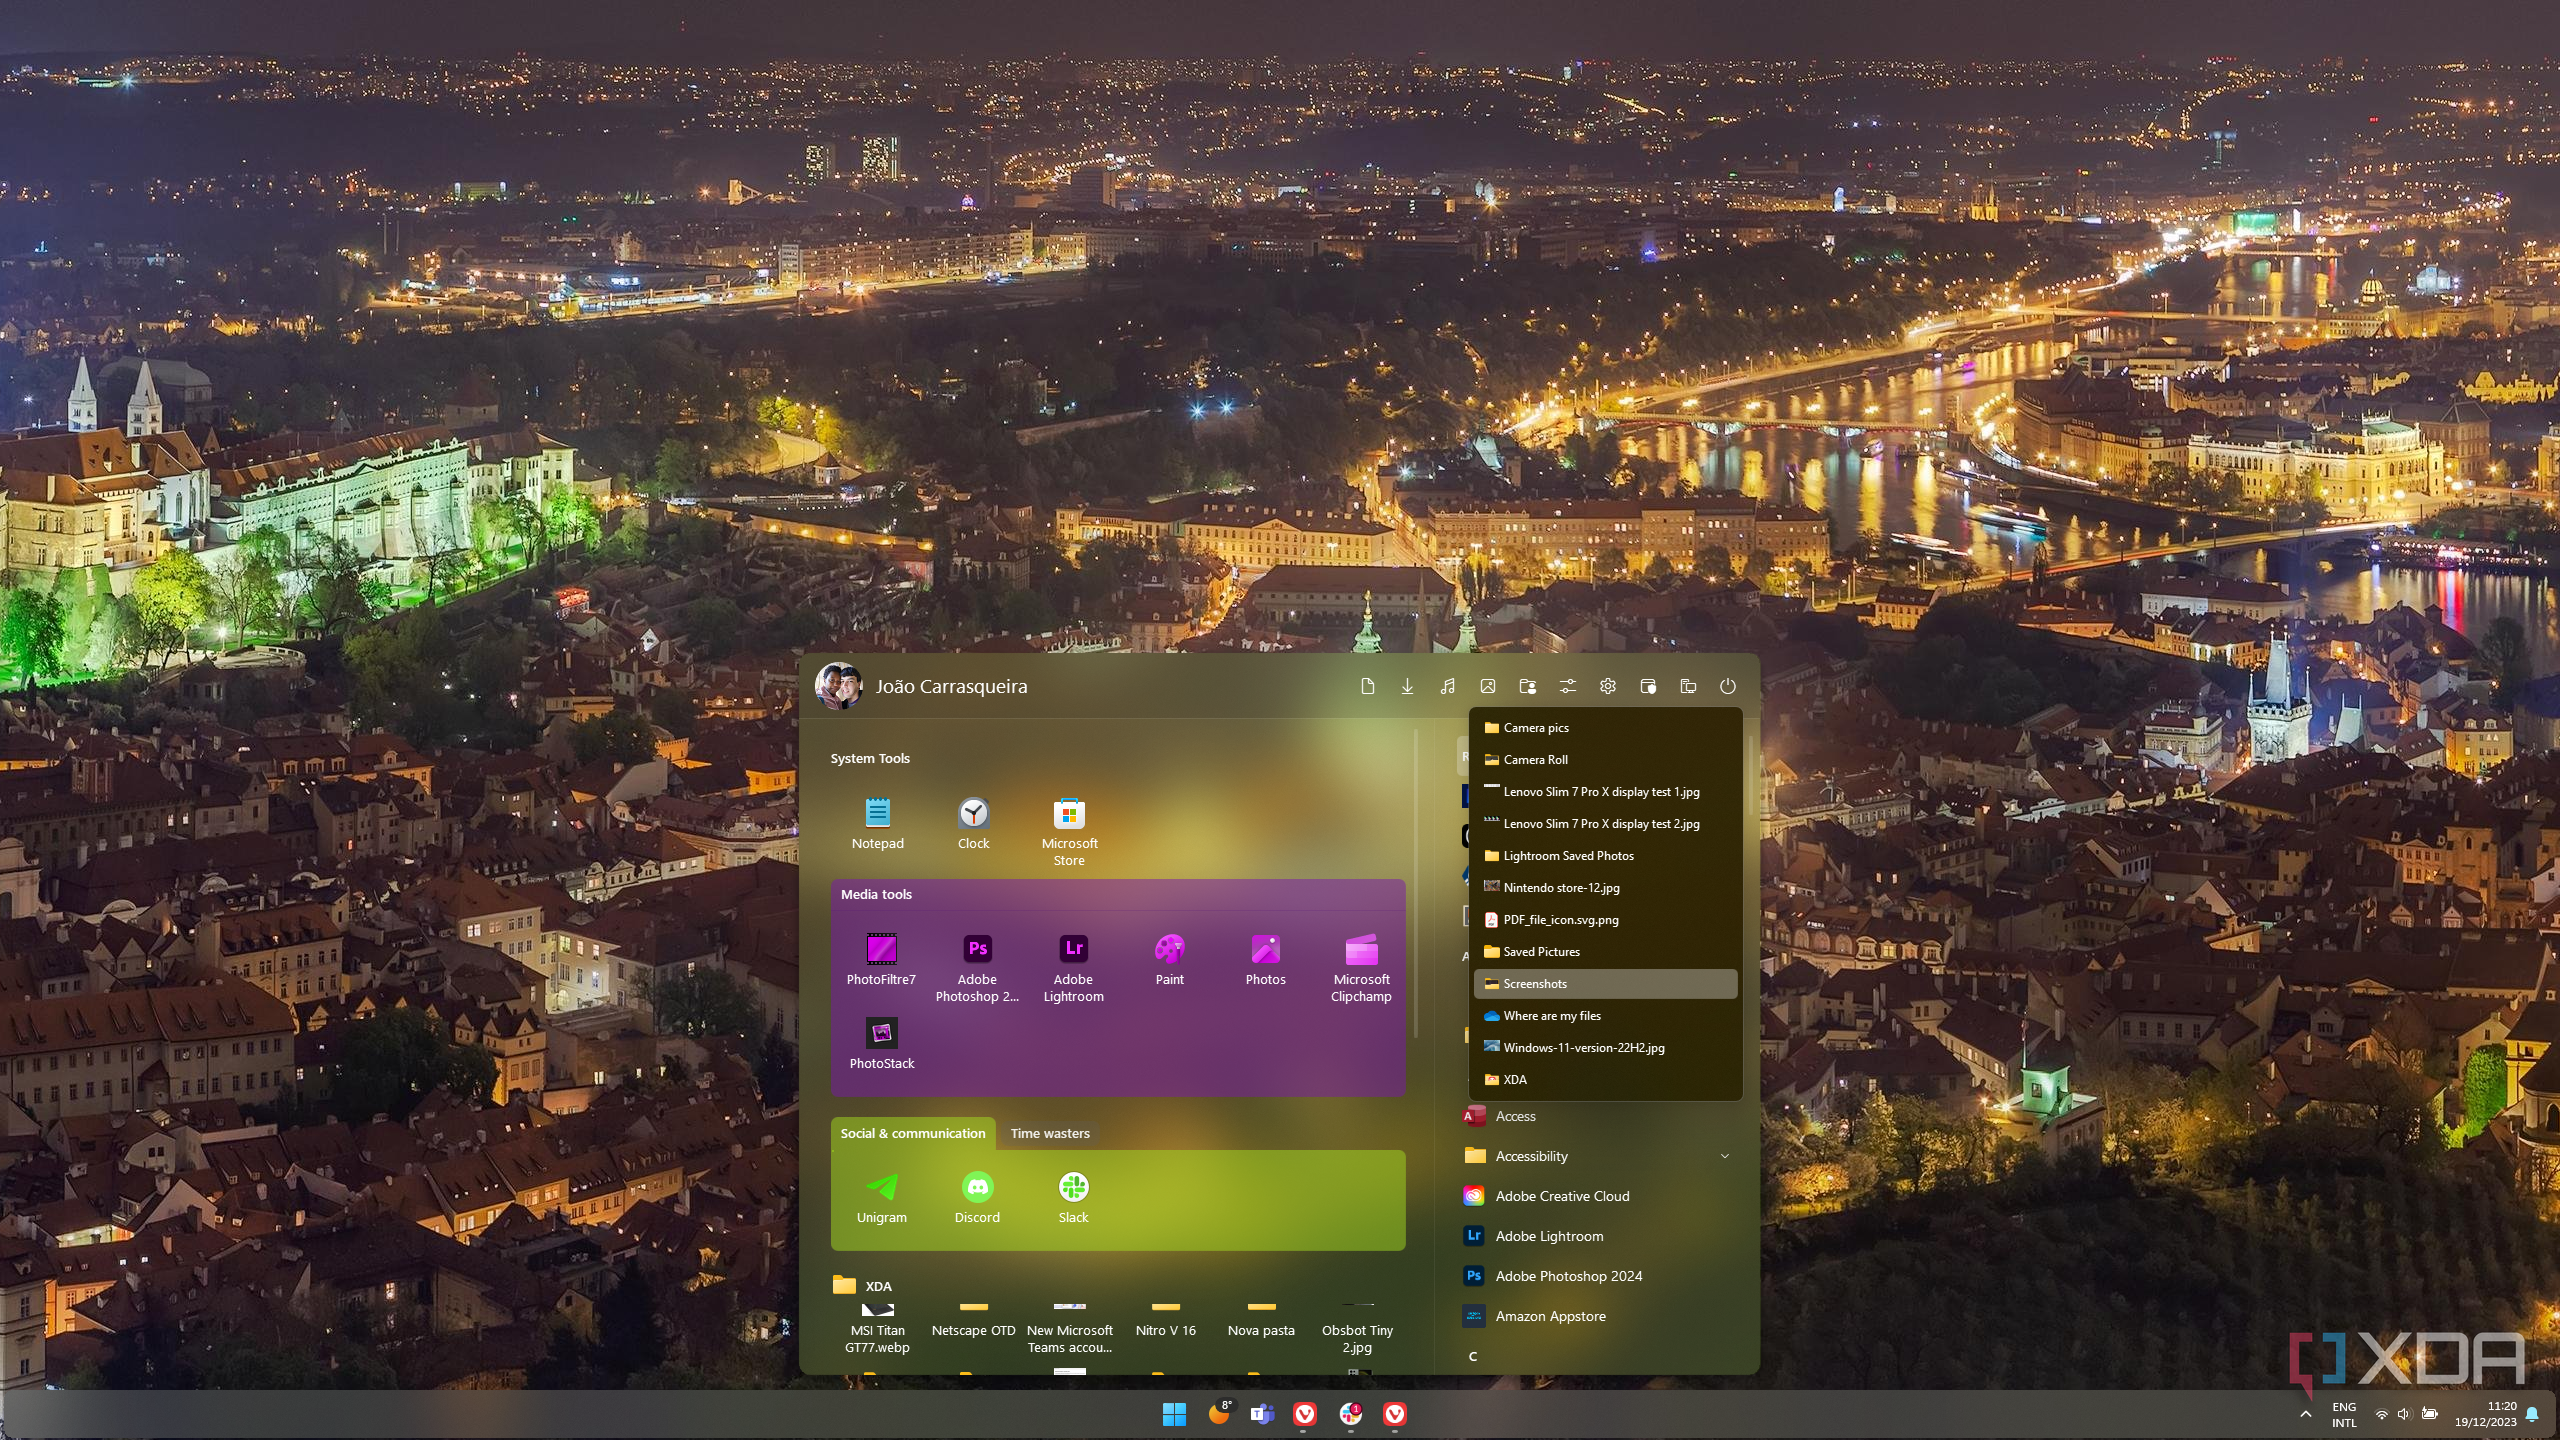Open MSI Titan GT77.webp file
The width and height of the screenshot is (2560, 1440).
pos(877,1329)
